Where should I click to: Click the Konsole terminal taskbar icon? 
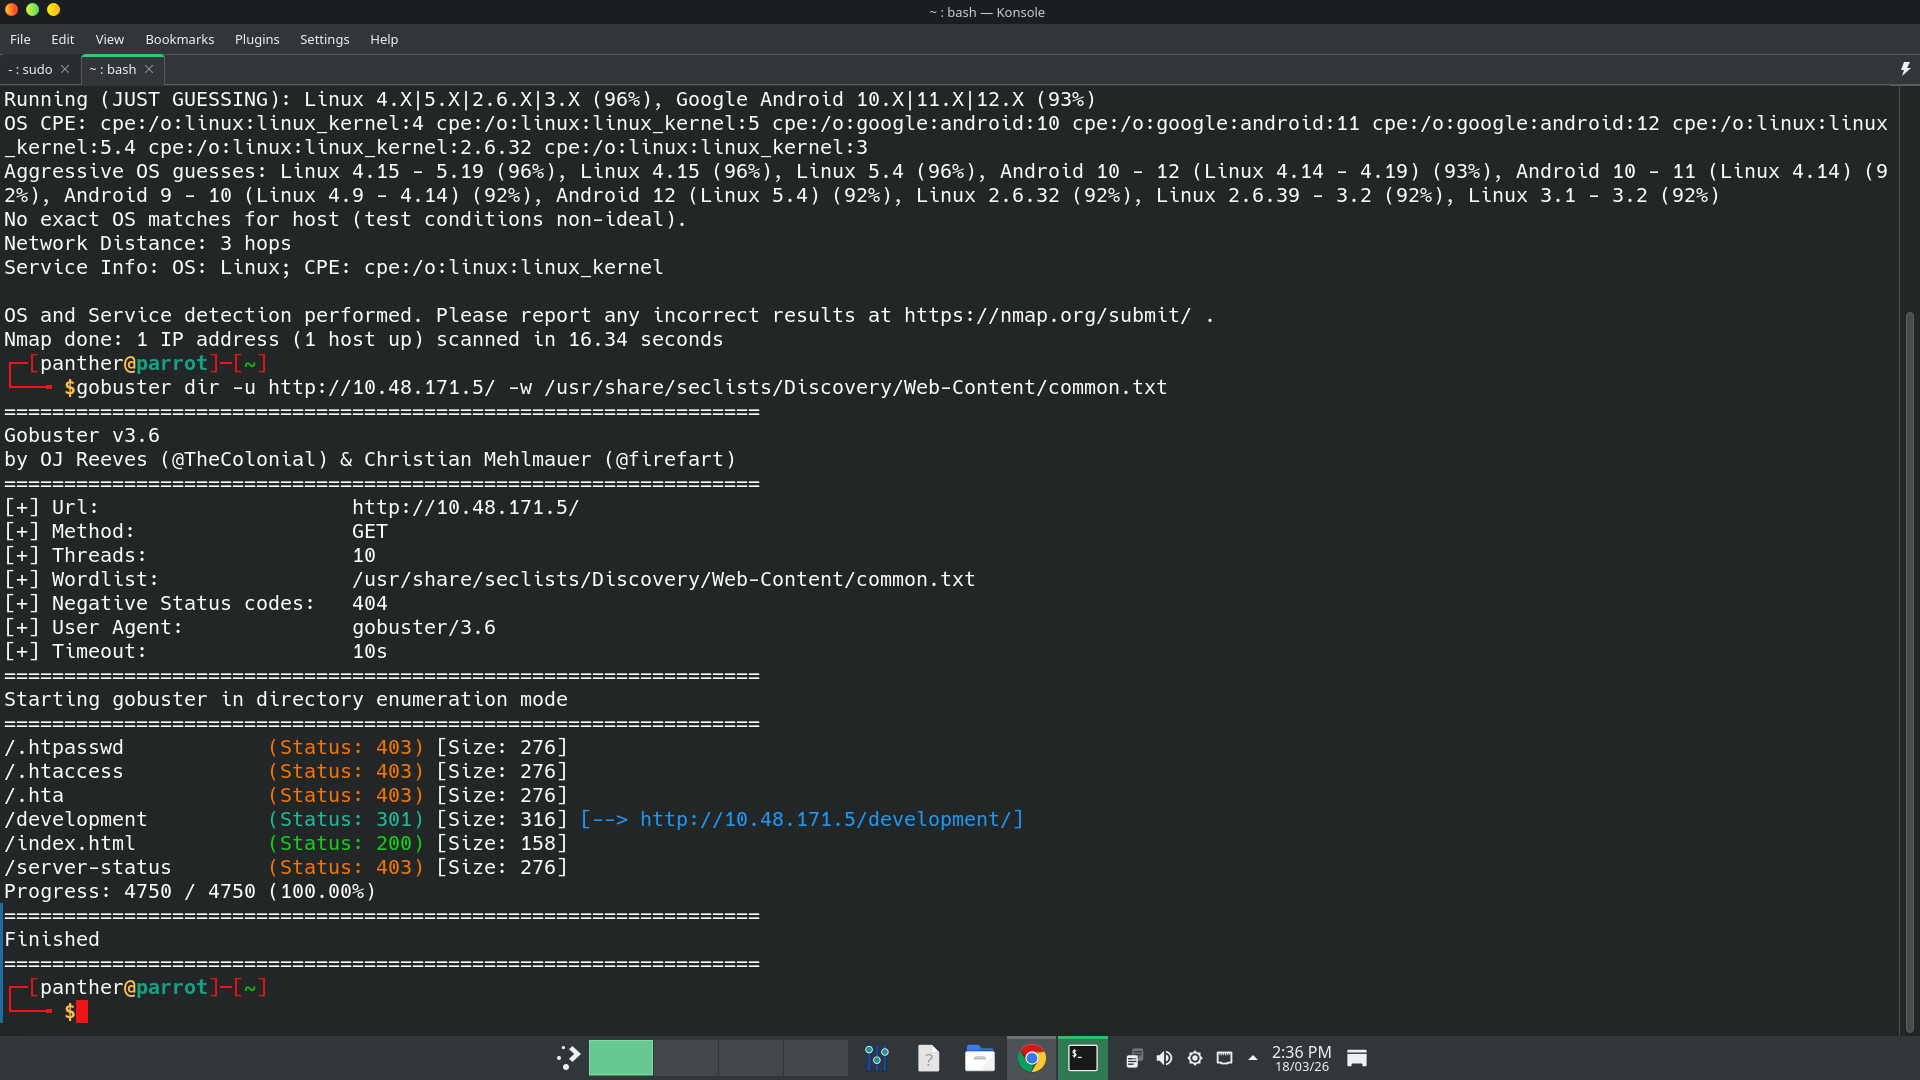pyautogui.click(x=1082, y=1058)
